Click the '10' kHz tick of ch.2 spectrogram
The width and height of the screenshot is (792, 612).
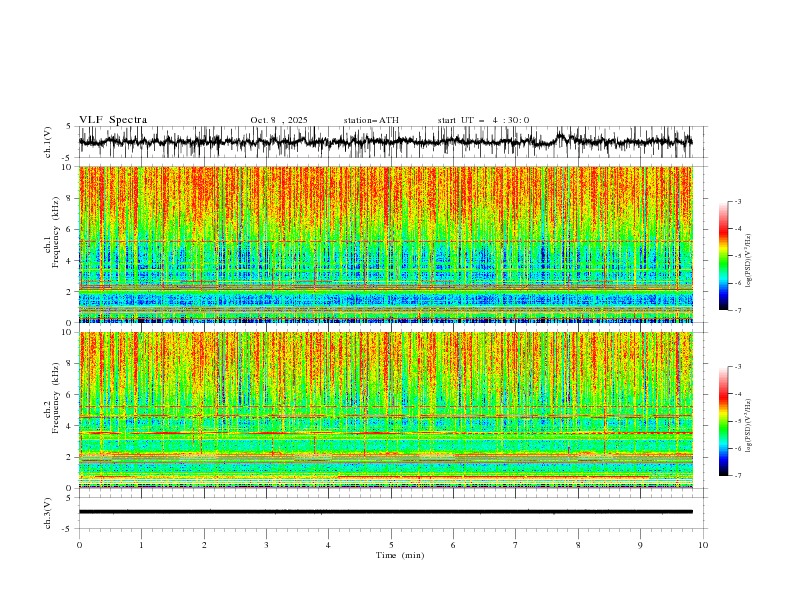point(67,332)
